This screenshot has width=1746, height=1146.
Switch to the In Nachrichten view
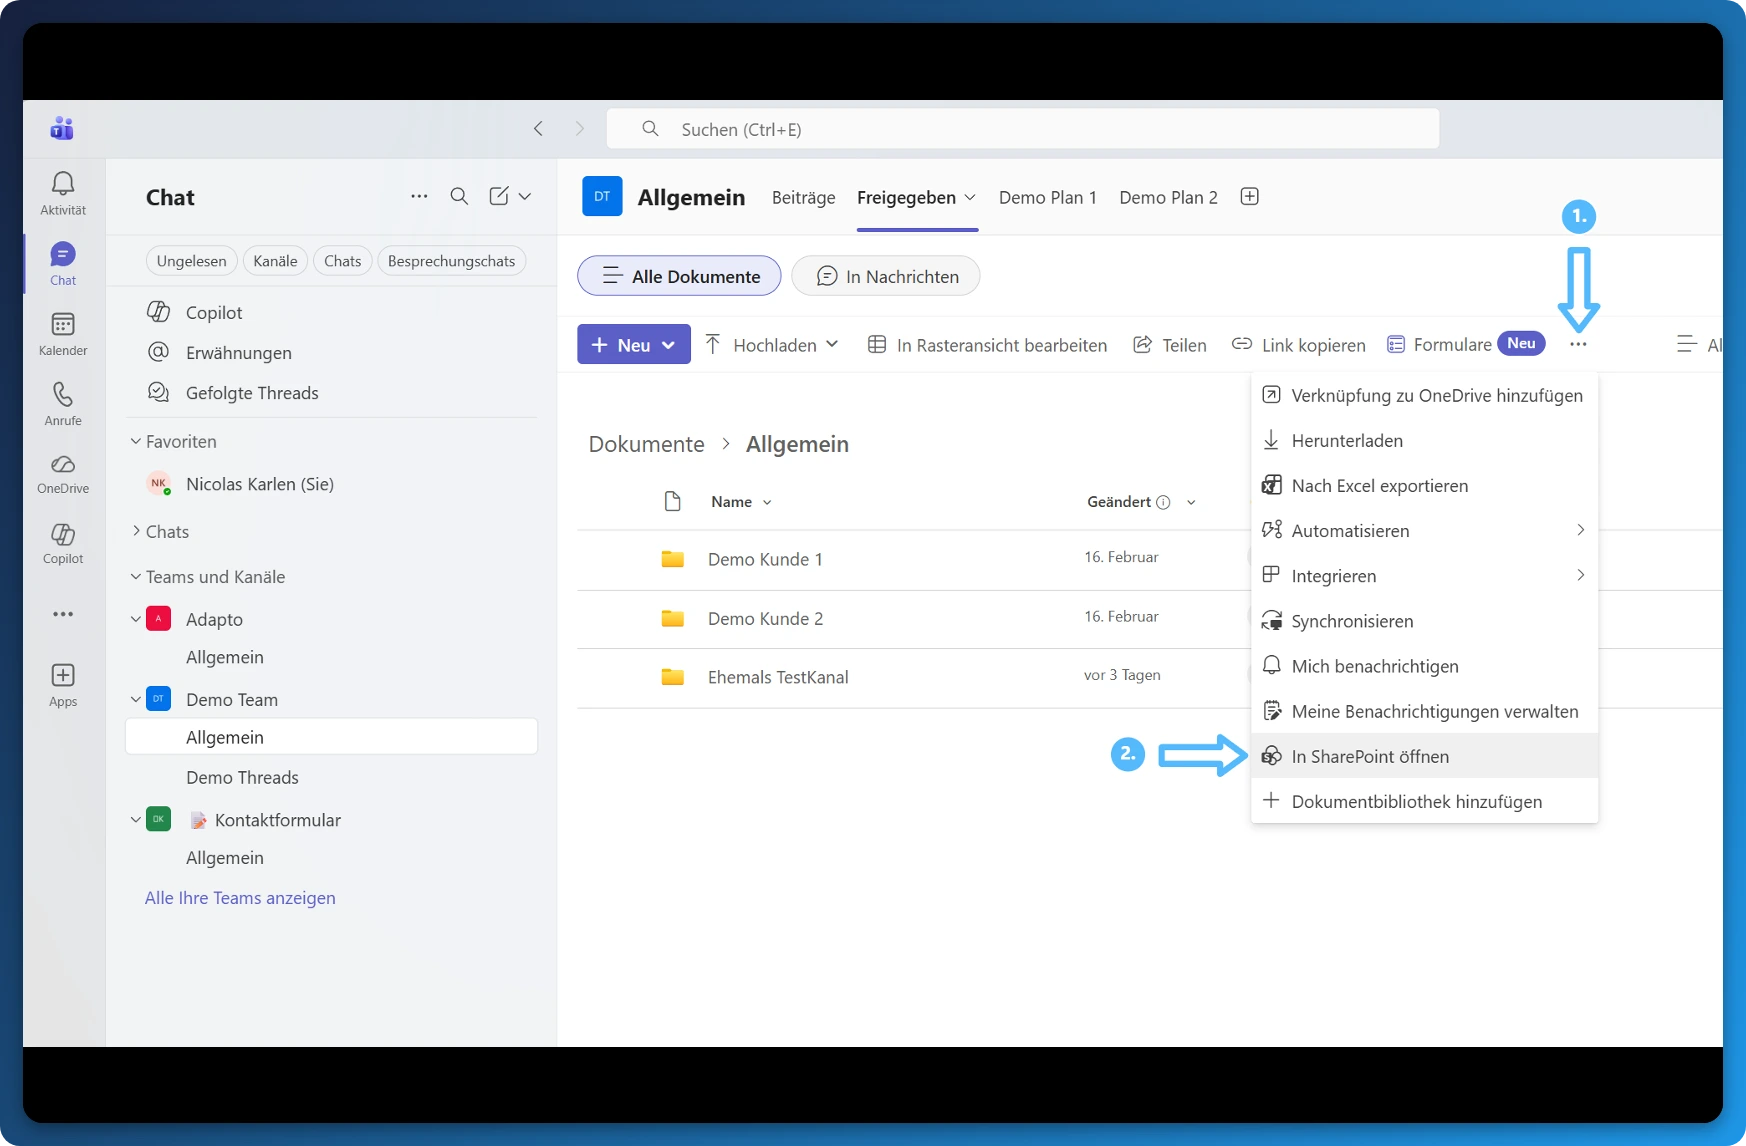coord(886,276)
